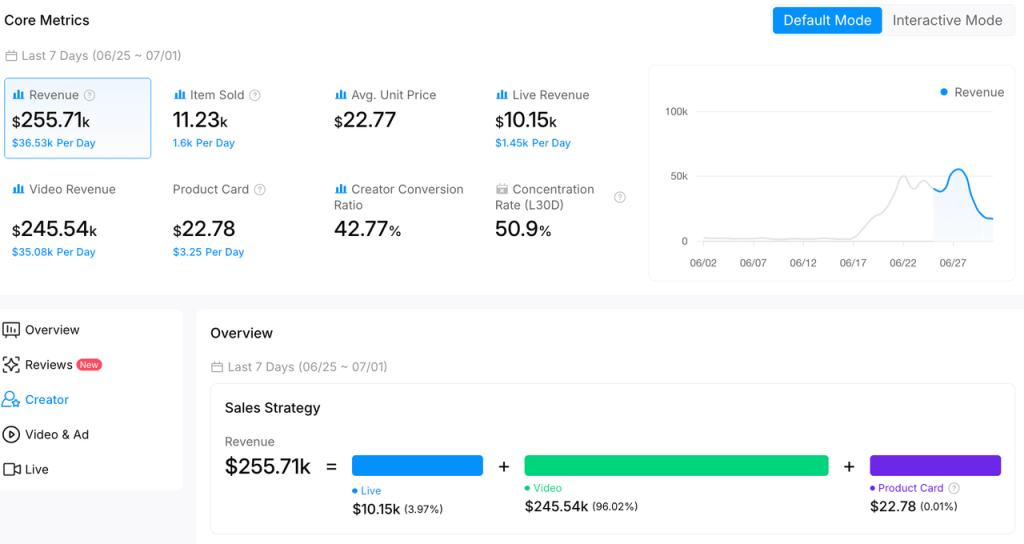Screen dimensions: 1024x544
Task: Click the Core Metrics heading
Action: 46,20
